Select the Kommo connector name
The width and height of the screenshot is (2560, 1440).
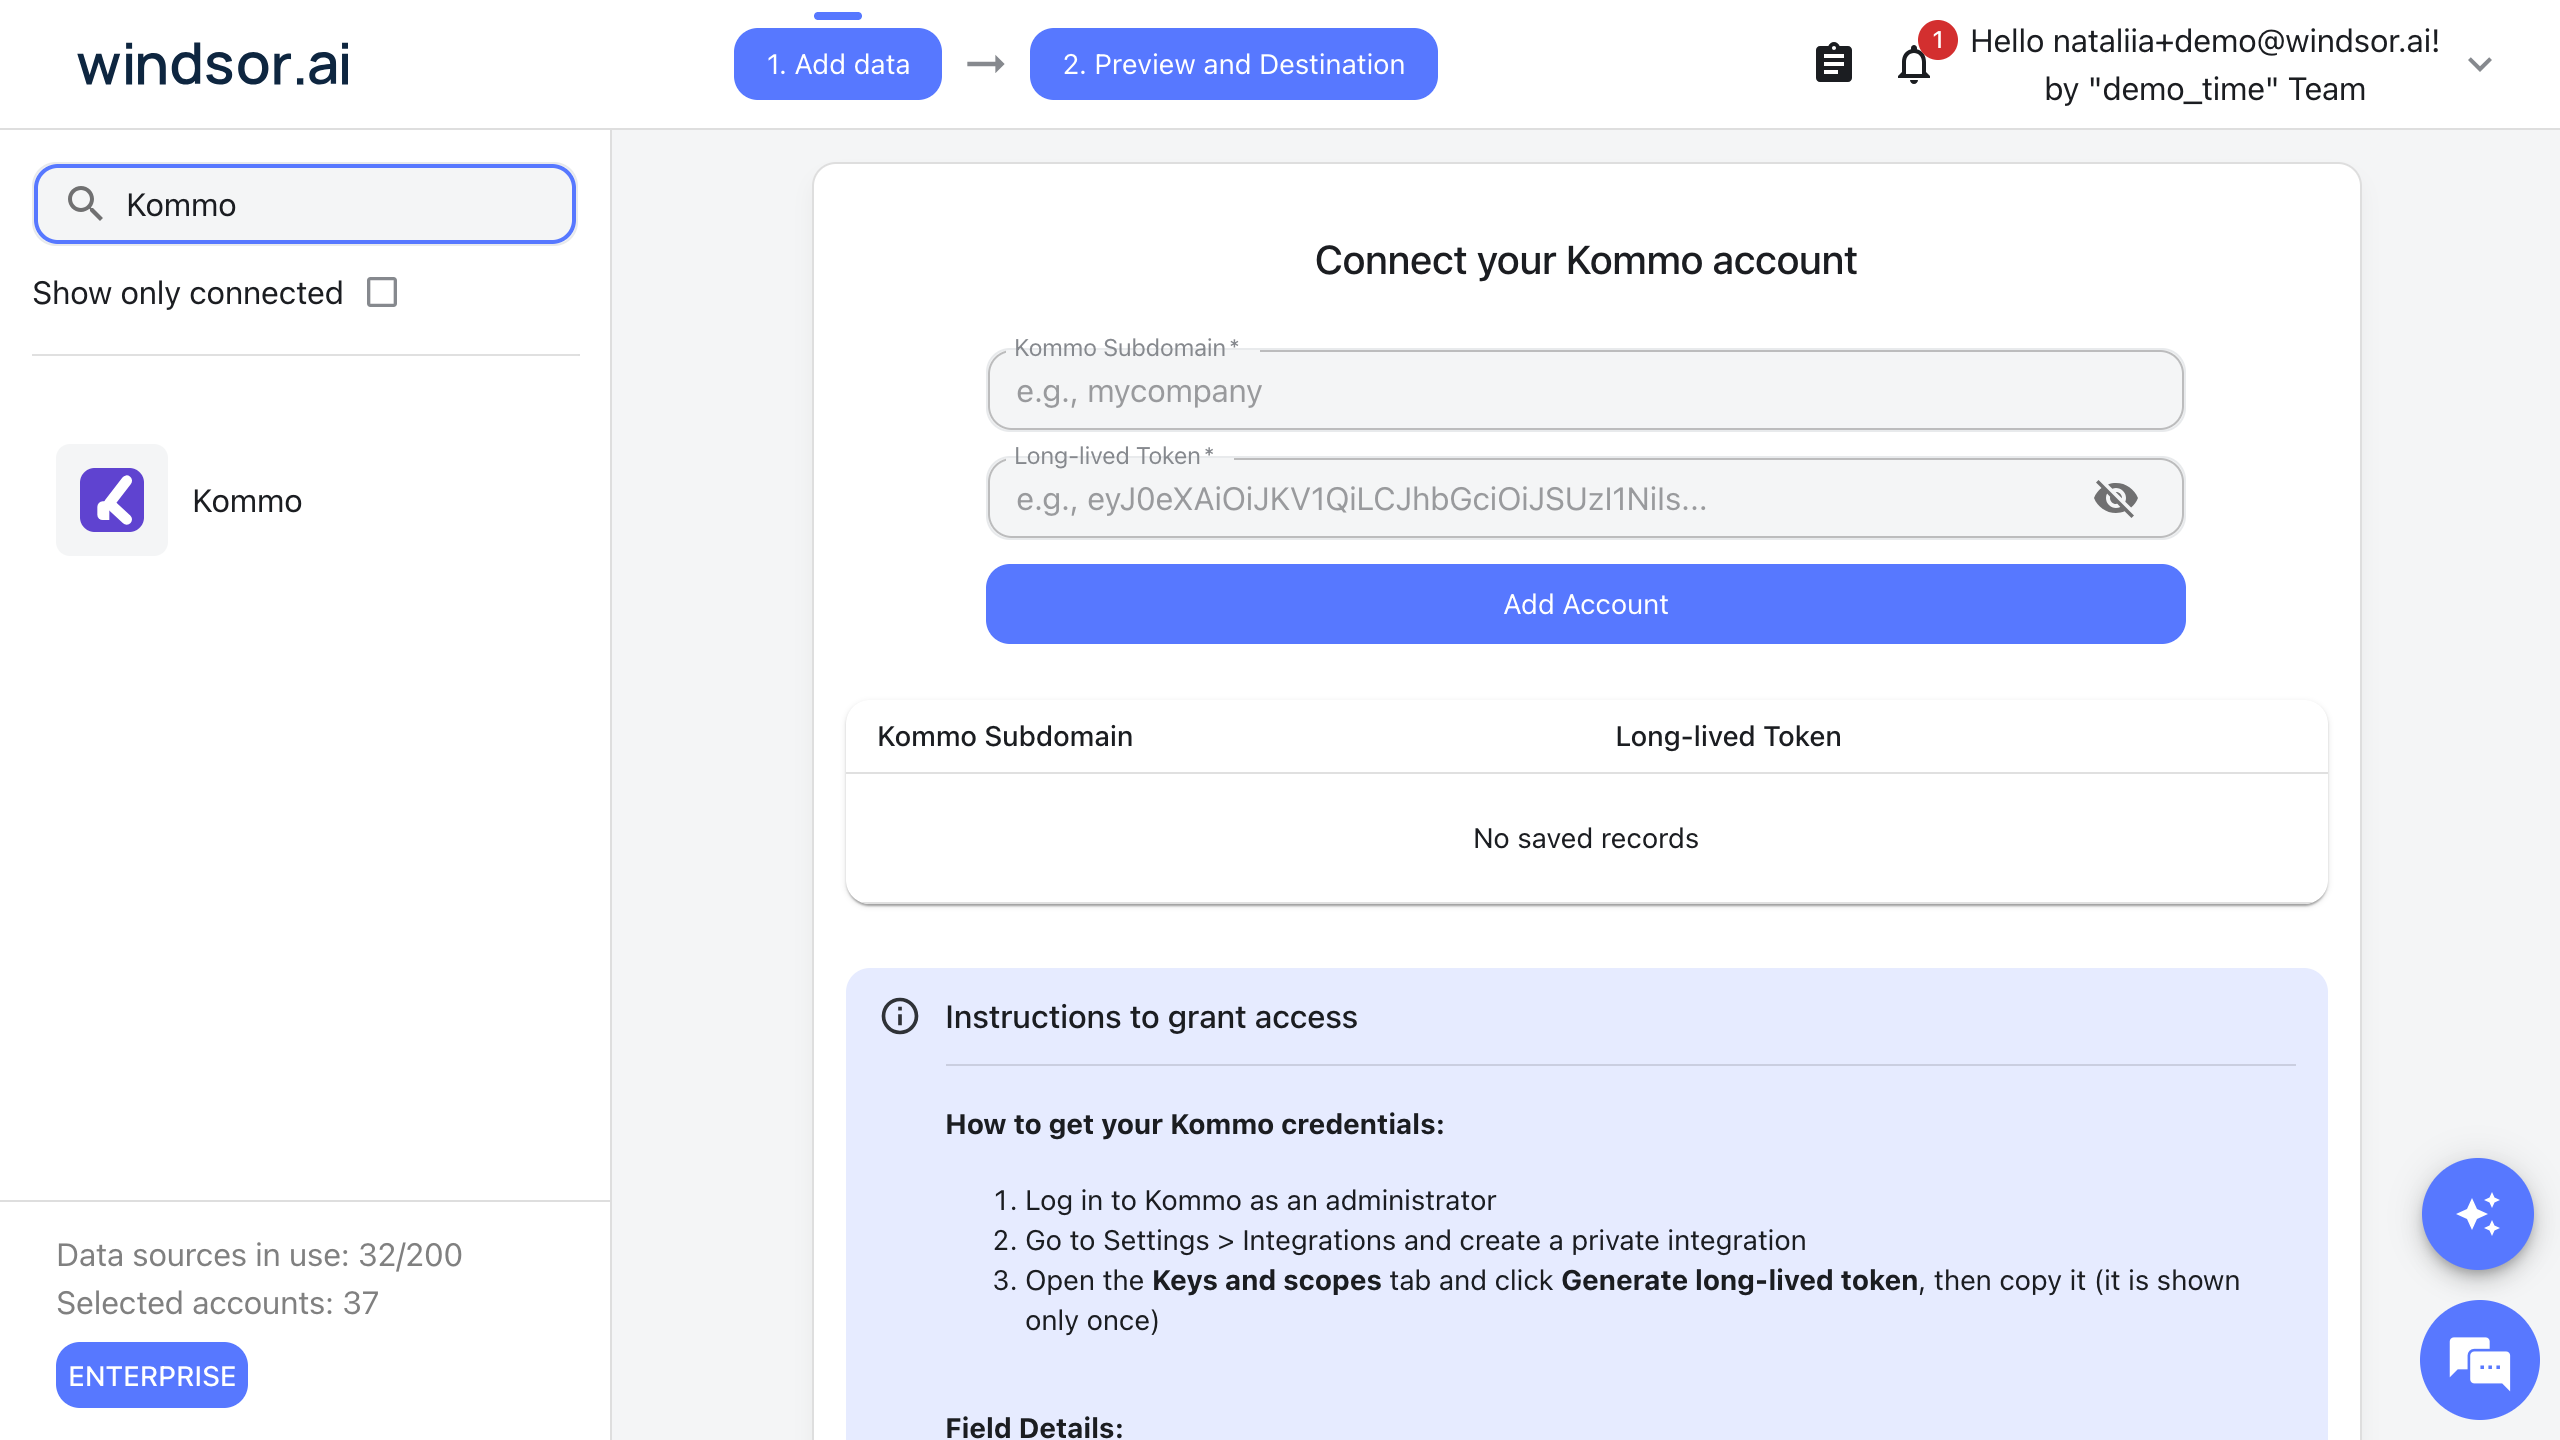[247, 500]
